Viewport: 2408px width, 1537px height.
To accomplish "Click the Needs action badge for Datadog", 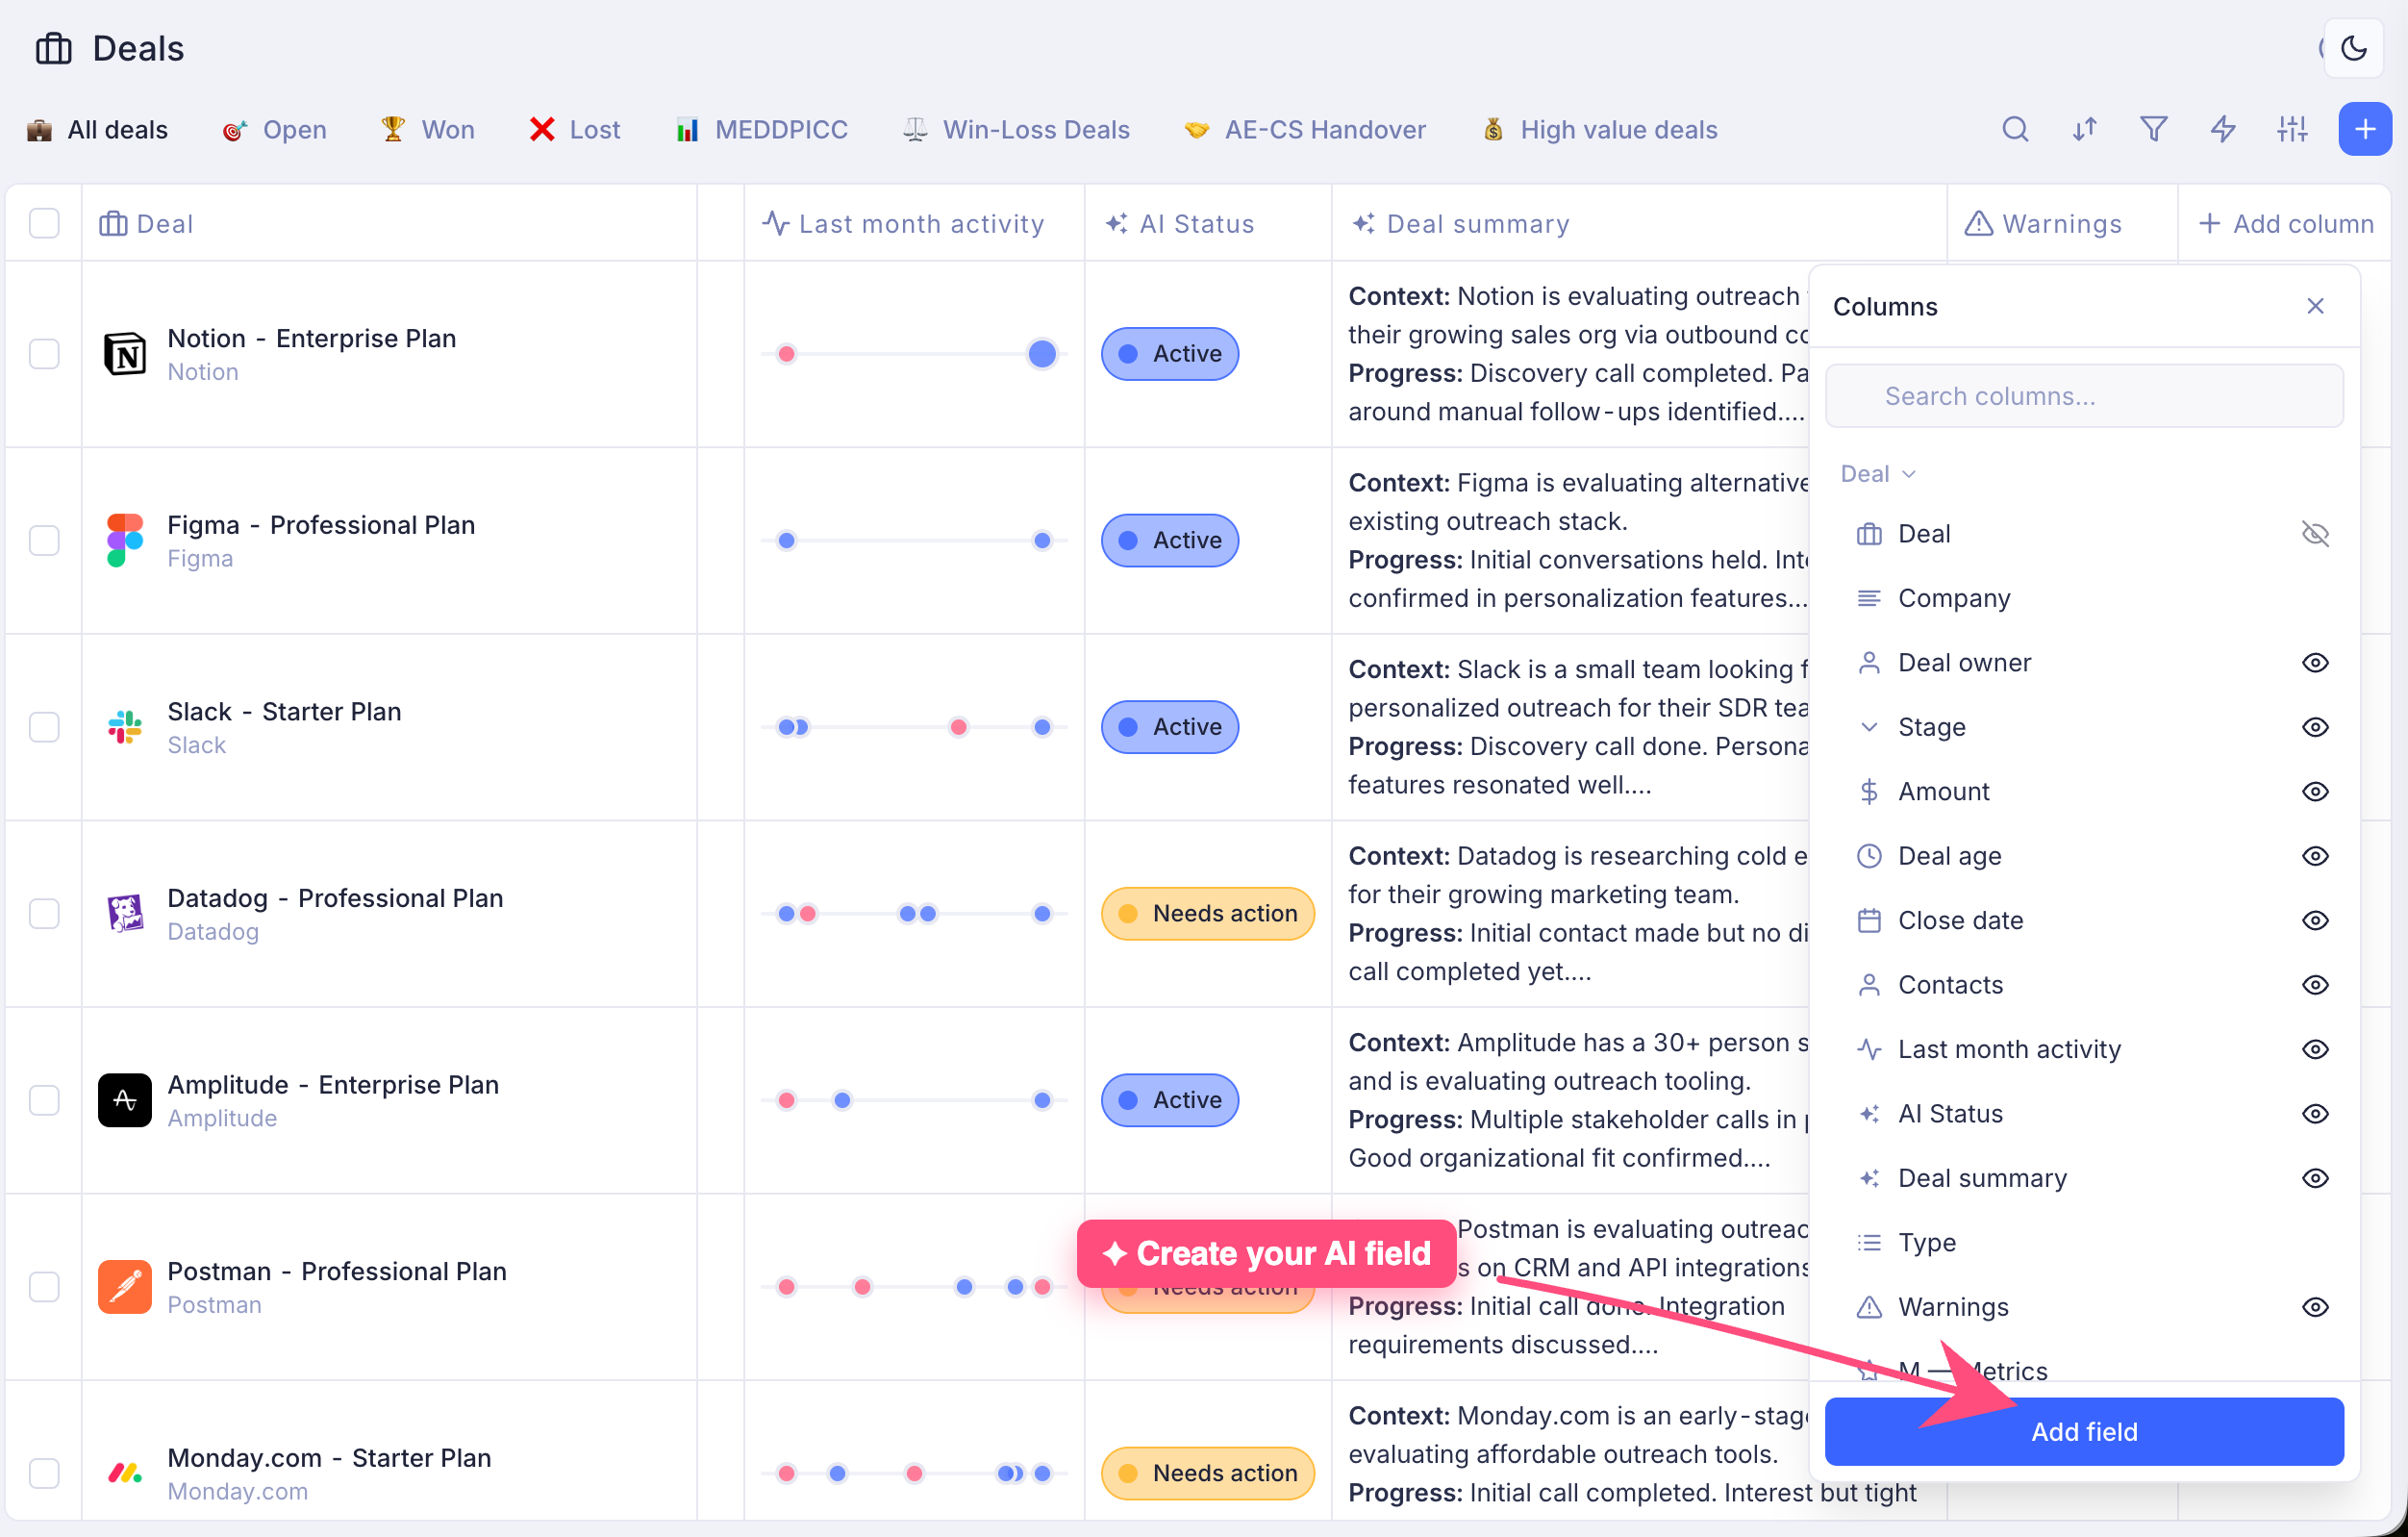I will coord(1207,913).
